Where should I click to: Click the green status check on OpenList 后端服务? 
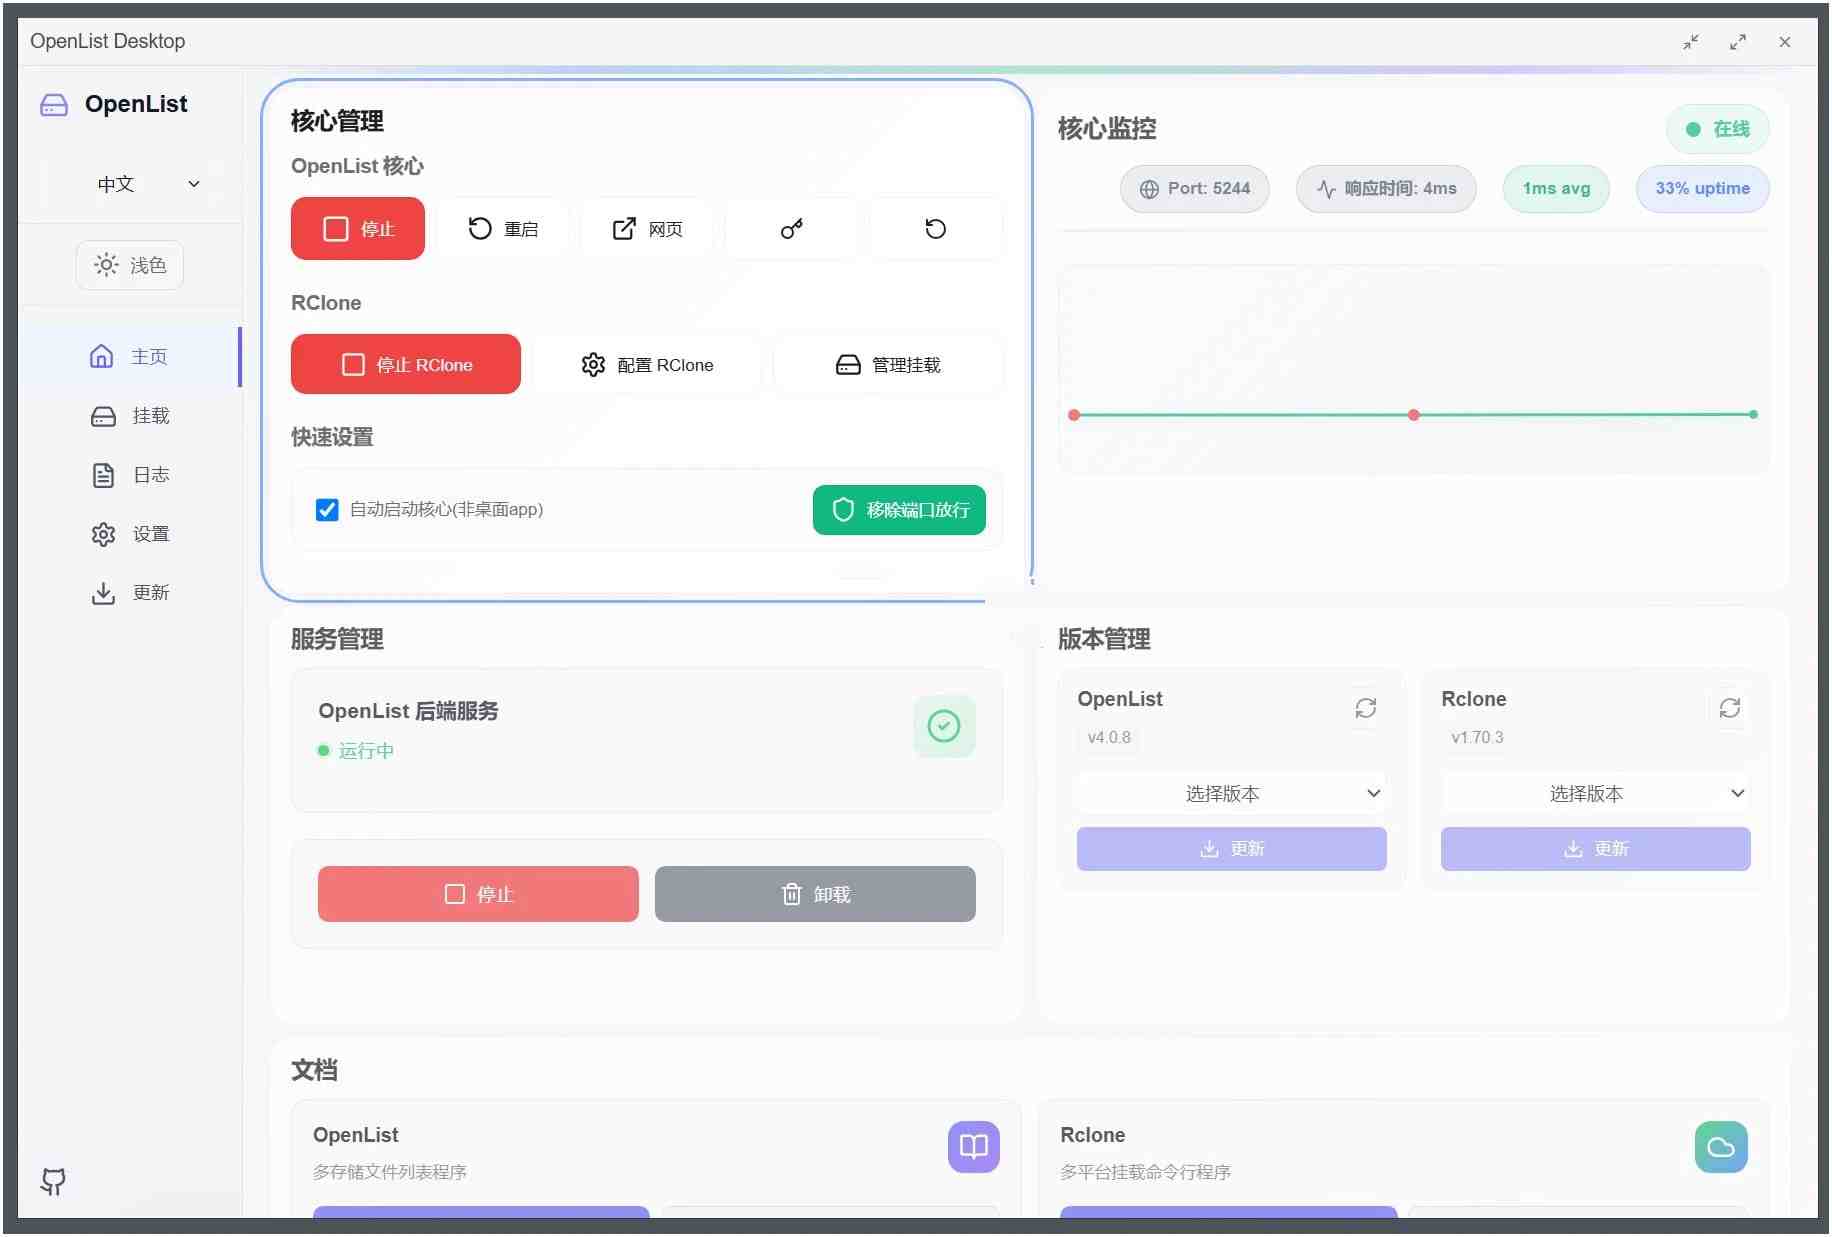pos(943,726)
